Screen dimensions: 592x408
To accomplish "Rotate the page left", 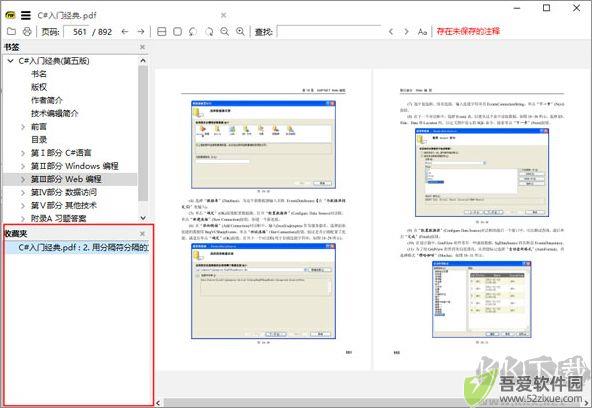I will [x=193, y=32].
